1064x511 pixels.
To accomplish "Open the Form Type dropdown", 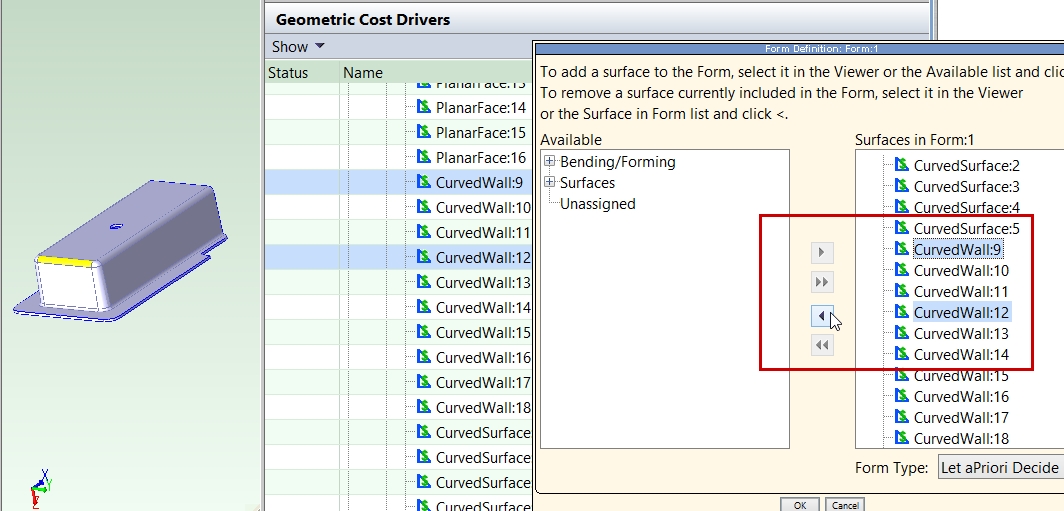I will [x=999, y=468].
